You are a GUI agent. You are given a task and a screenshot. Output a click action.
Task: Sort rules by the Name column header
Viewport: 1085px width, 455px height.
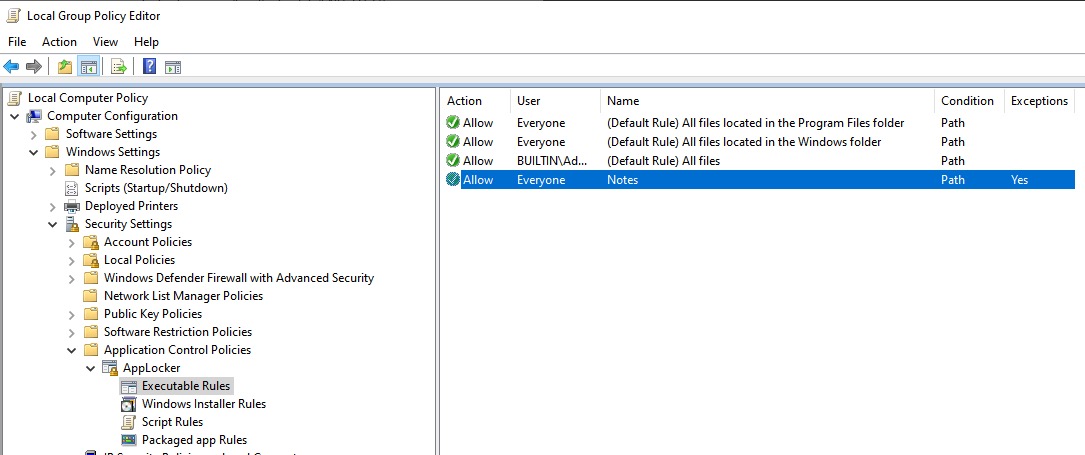(x=623, y=101)
